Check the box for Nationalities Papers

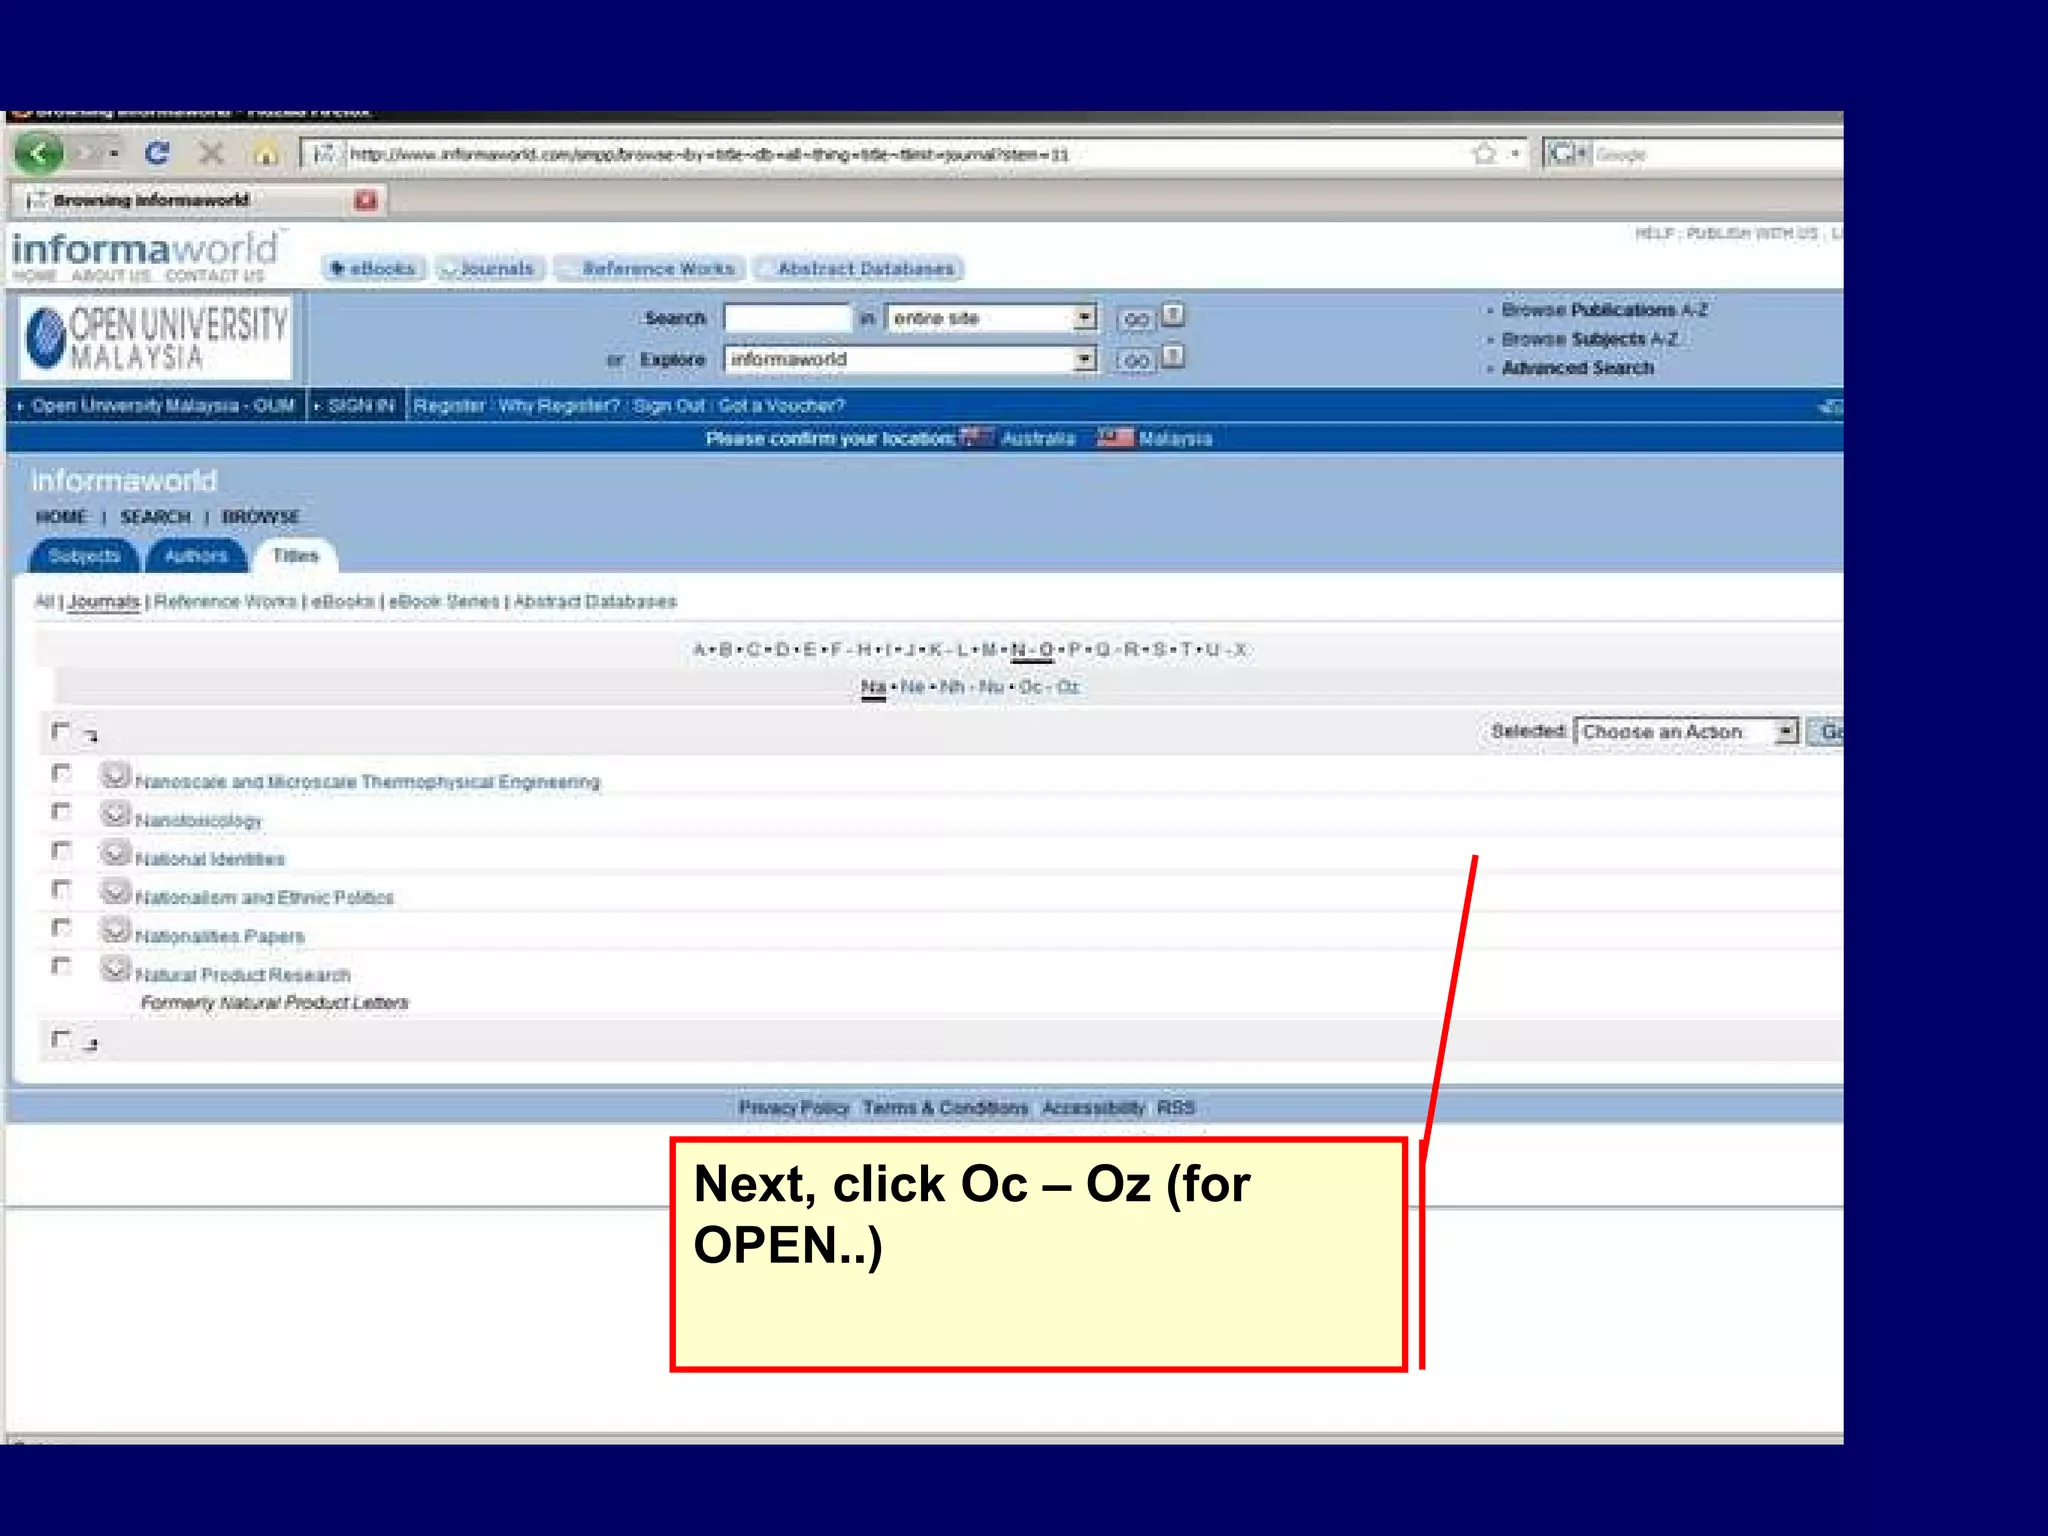pyautogui.click(x=61, y=928)
